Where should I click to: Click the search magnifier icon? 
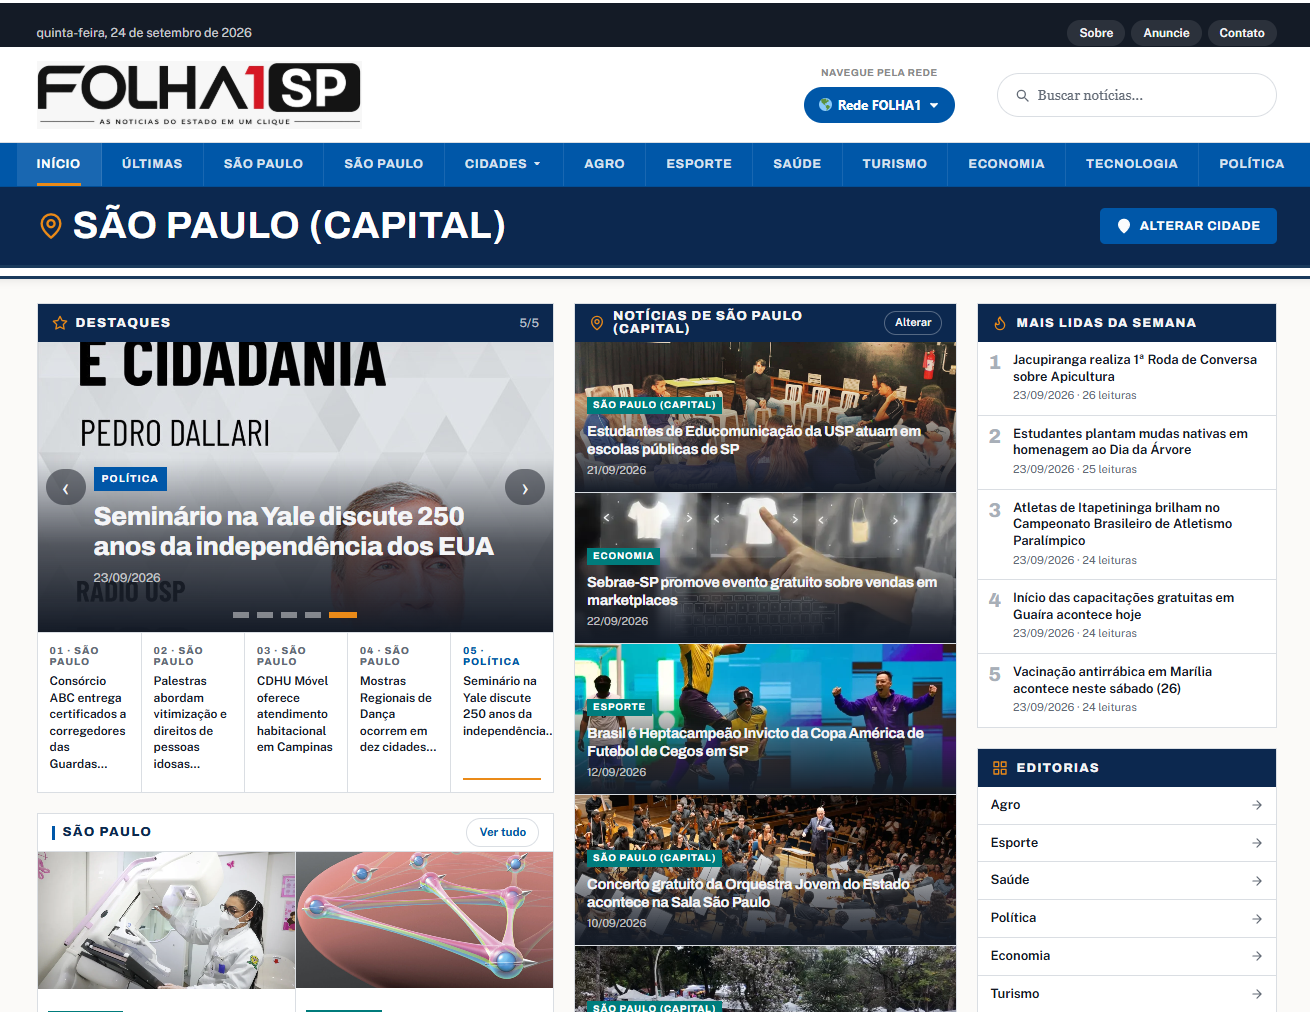point(1022,96)
